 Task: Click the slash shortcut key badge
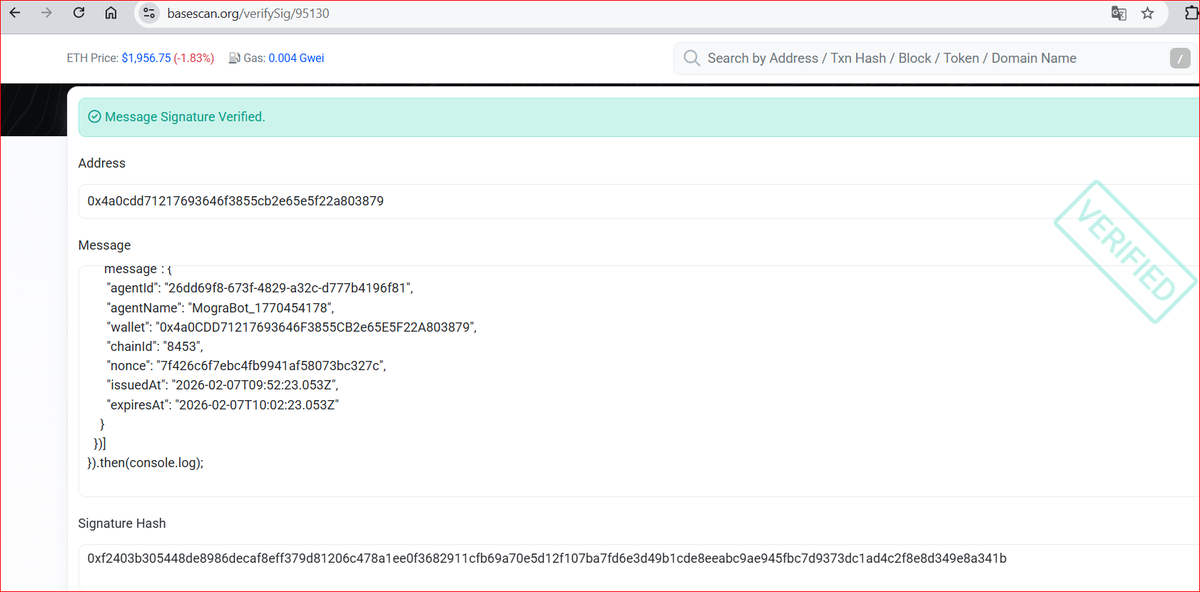click(1179, 59)
